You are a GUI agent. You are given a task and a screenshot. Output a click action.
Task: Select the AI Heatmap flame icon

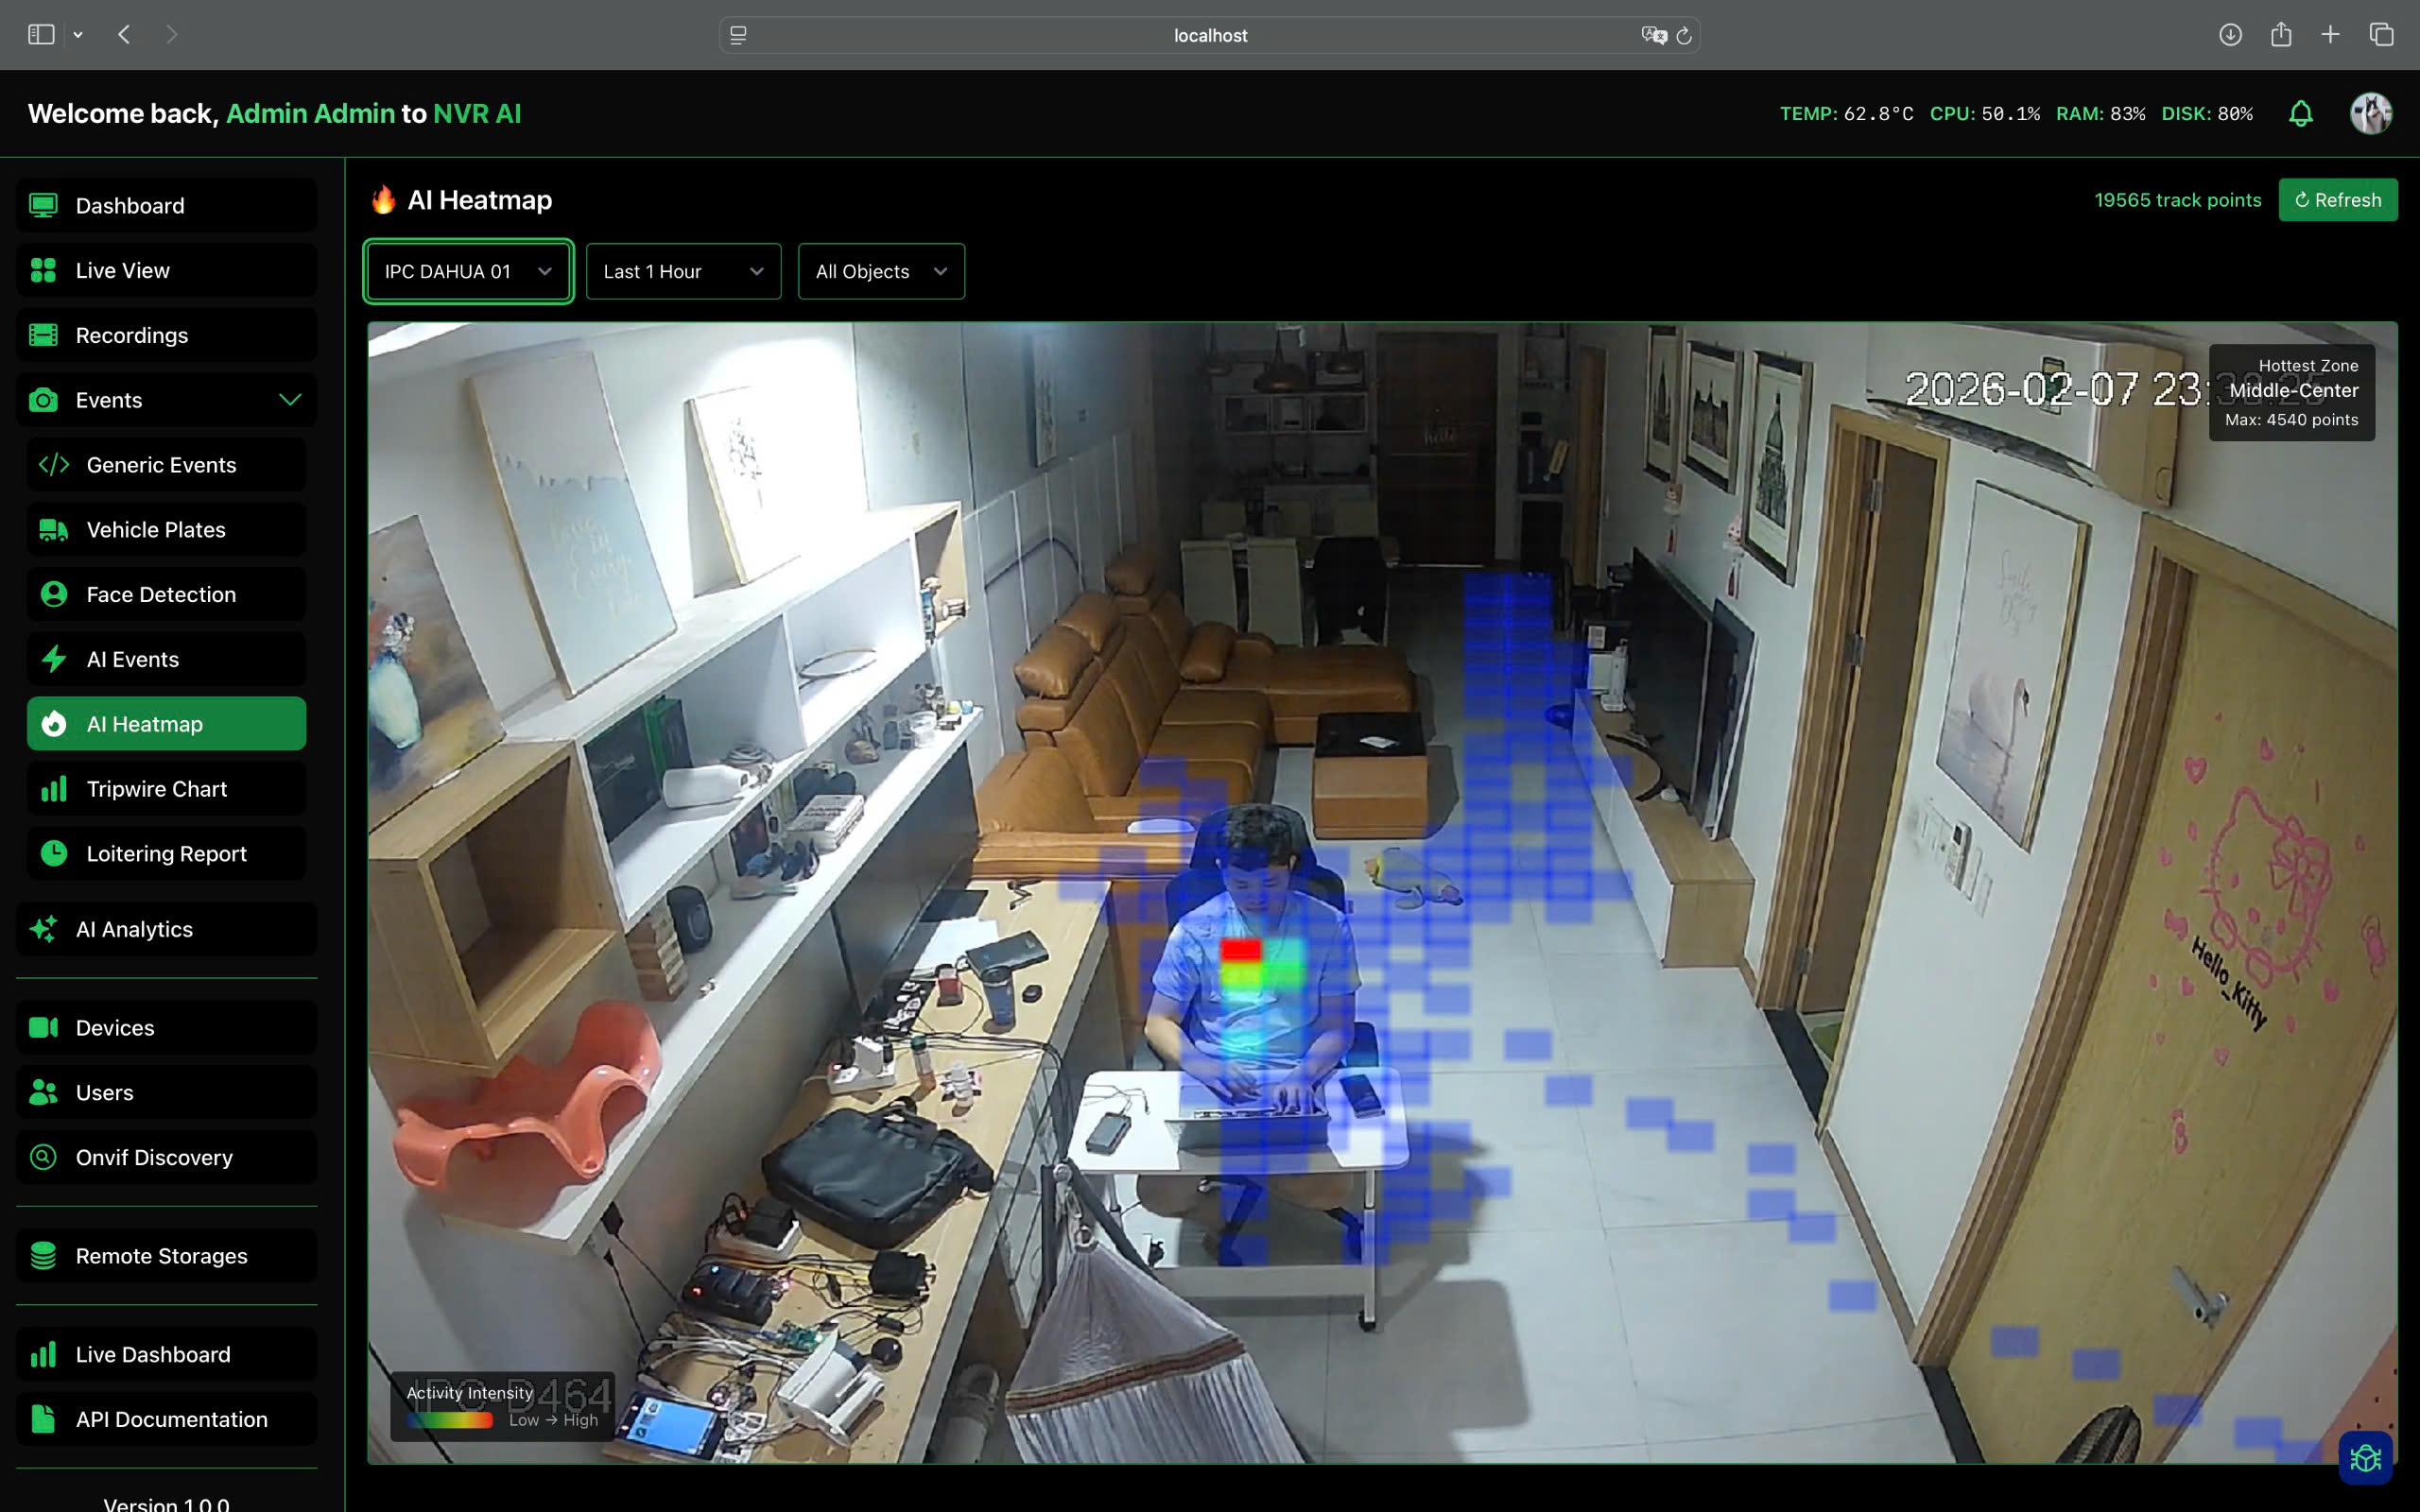[54, 723]
